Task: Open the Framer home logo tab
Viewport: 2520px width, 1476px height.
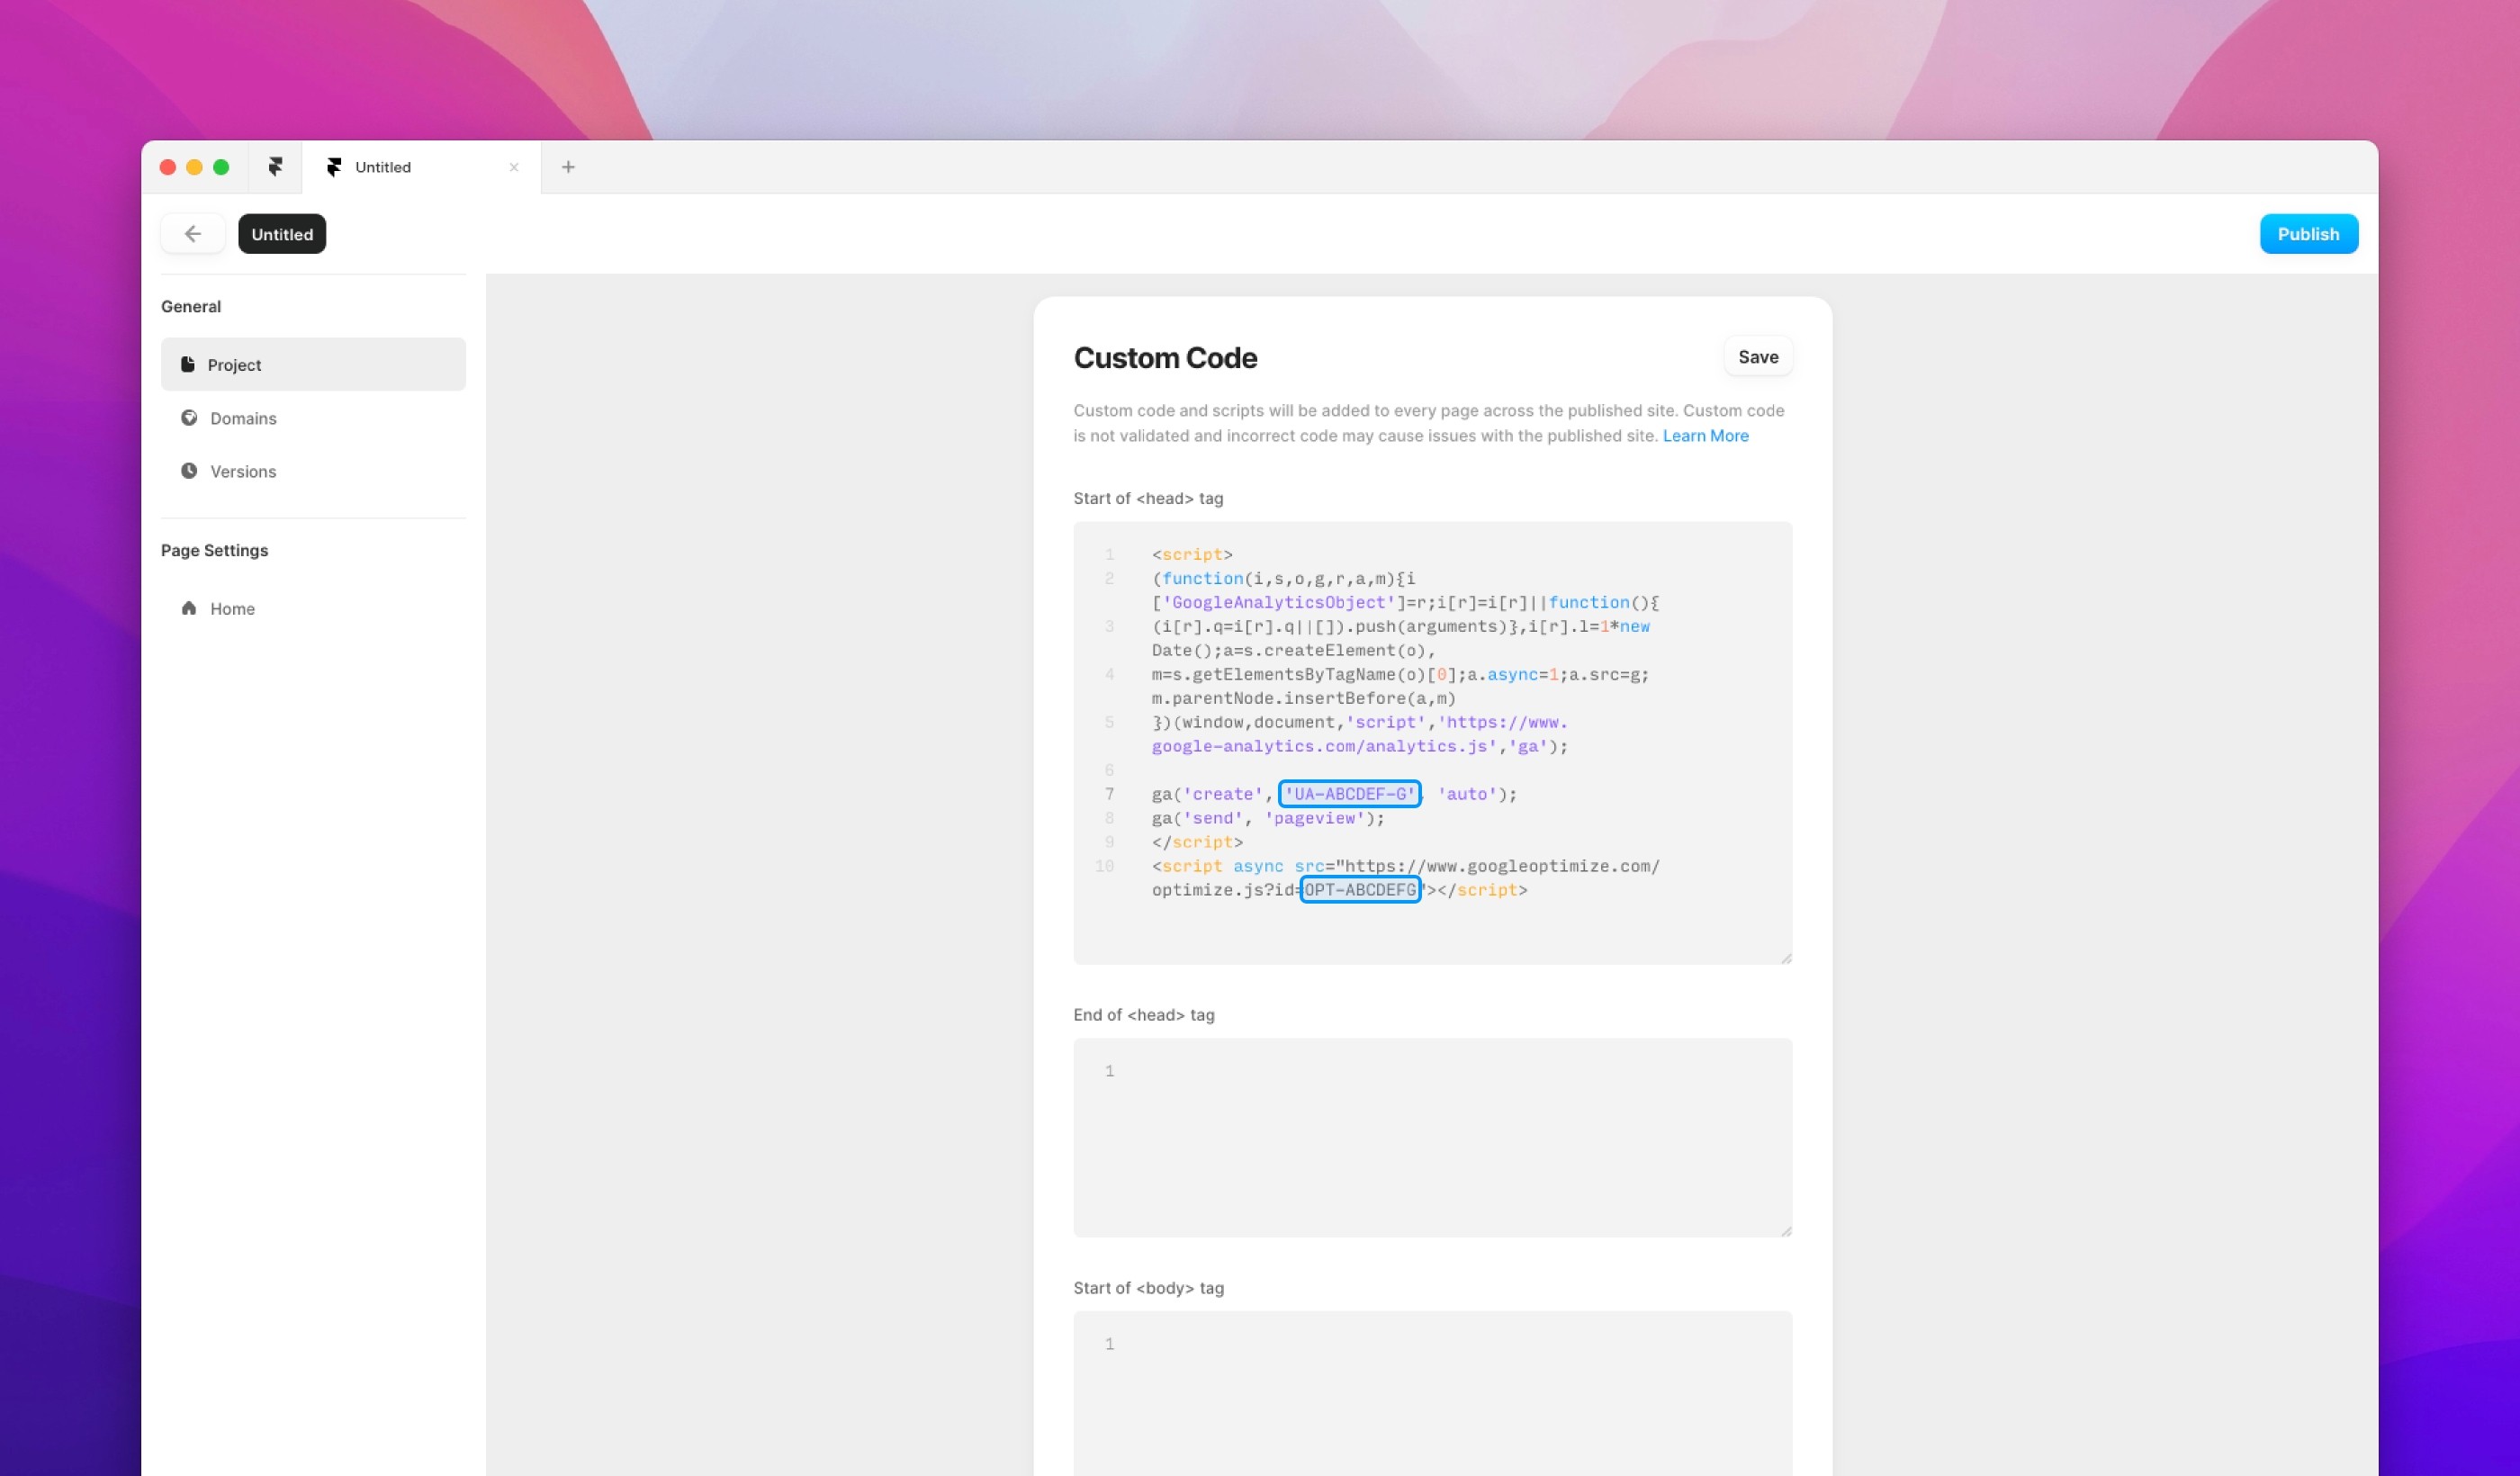Action: coord(275,167)
